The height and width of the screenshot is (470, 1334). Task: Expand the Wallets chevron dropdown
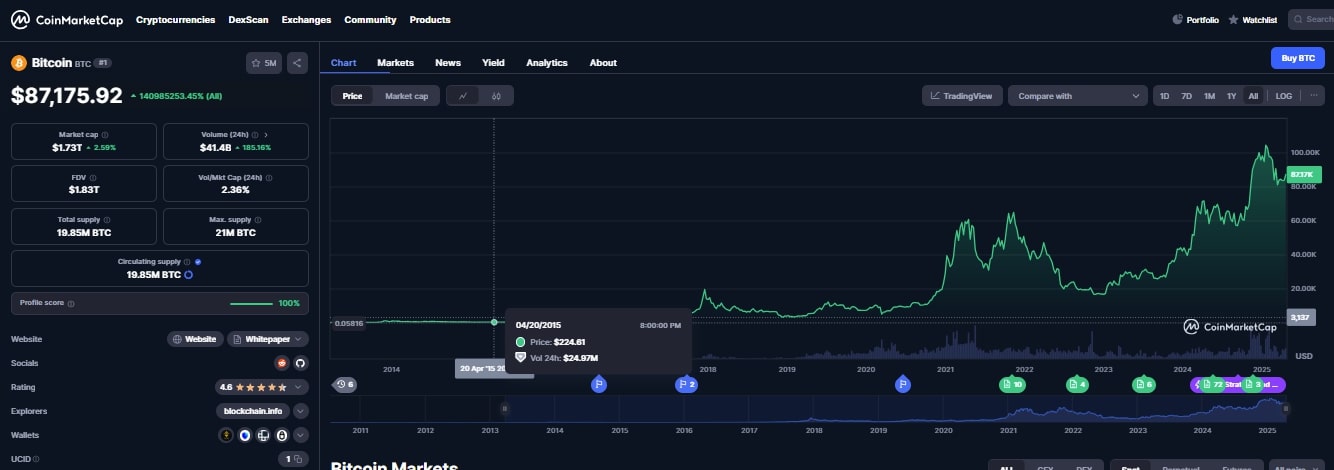(301, 435)
